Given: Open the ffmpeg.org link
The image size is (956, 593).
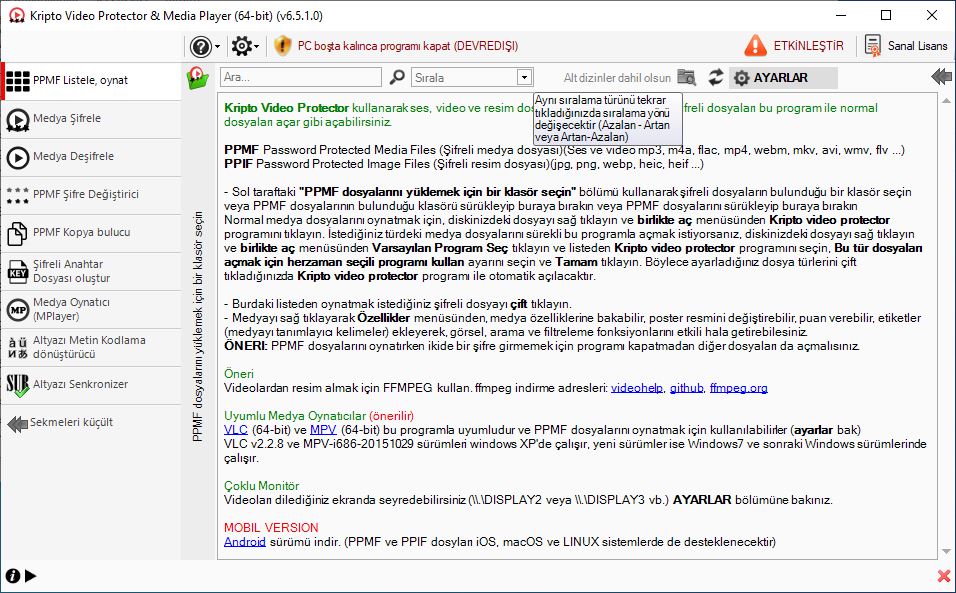Looking at the screenshot, I should click(x=738, y=388).
